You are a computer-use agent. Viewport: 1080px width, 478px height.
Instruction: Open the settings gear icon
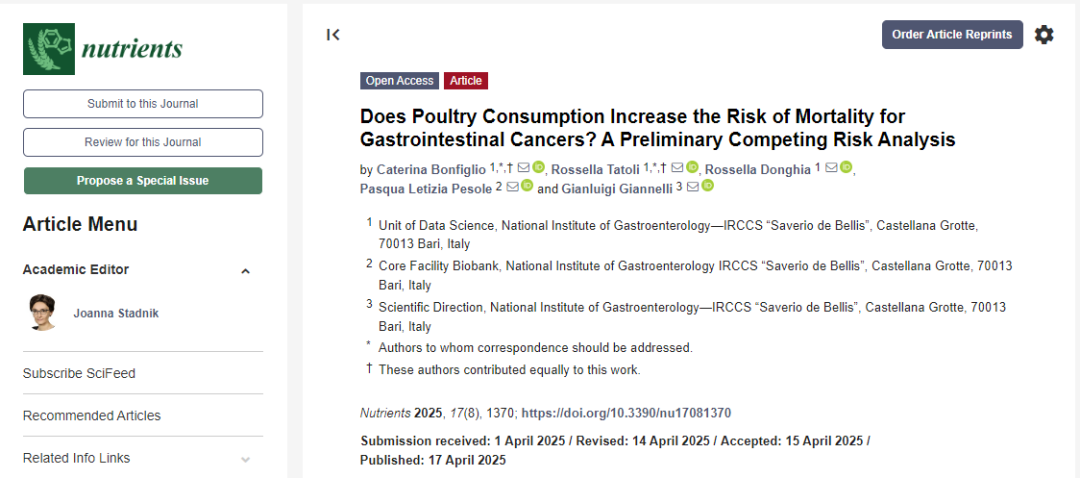coord(1044,34)
